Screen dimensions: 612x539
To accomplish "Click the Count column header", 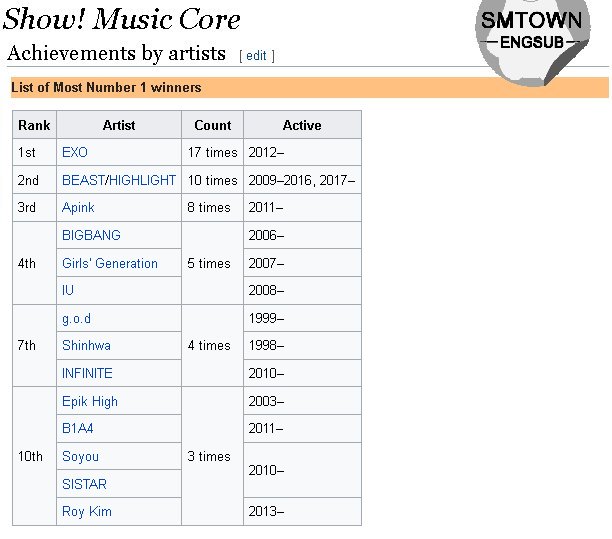I will [213, 125].
